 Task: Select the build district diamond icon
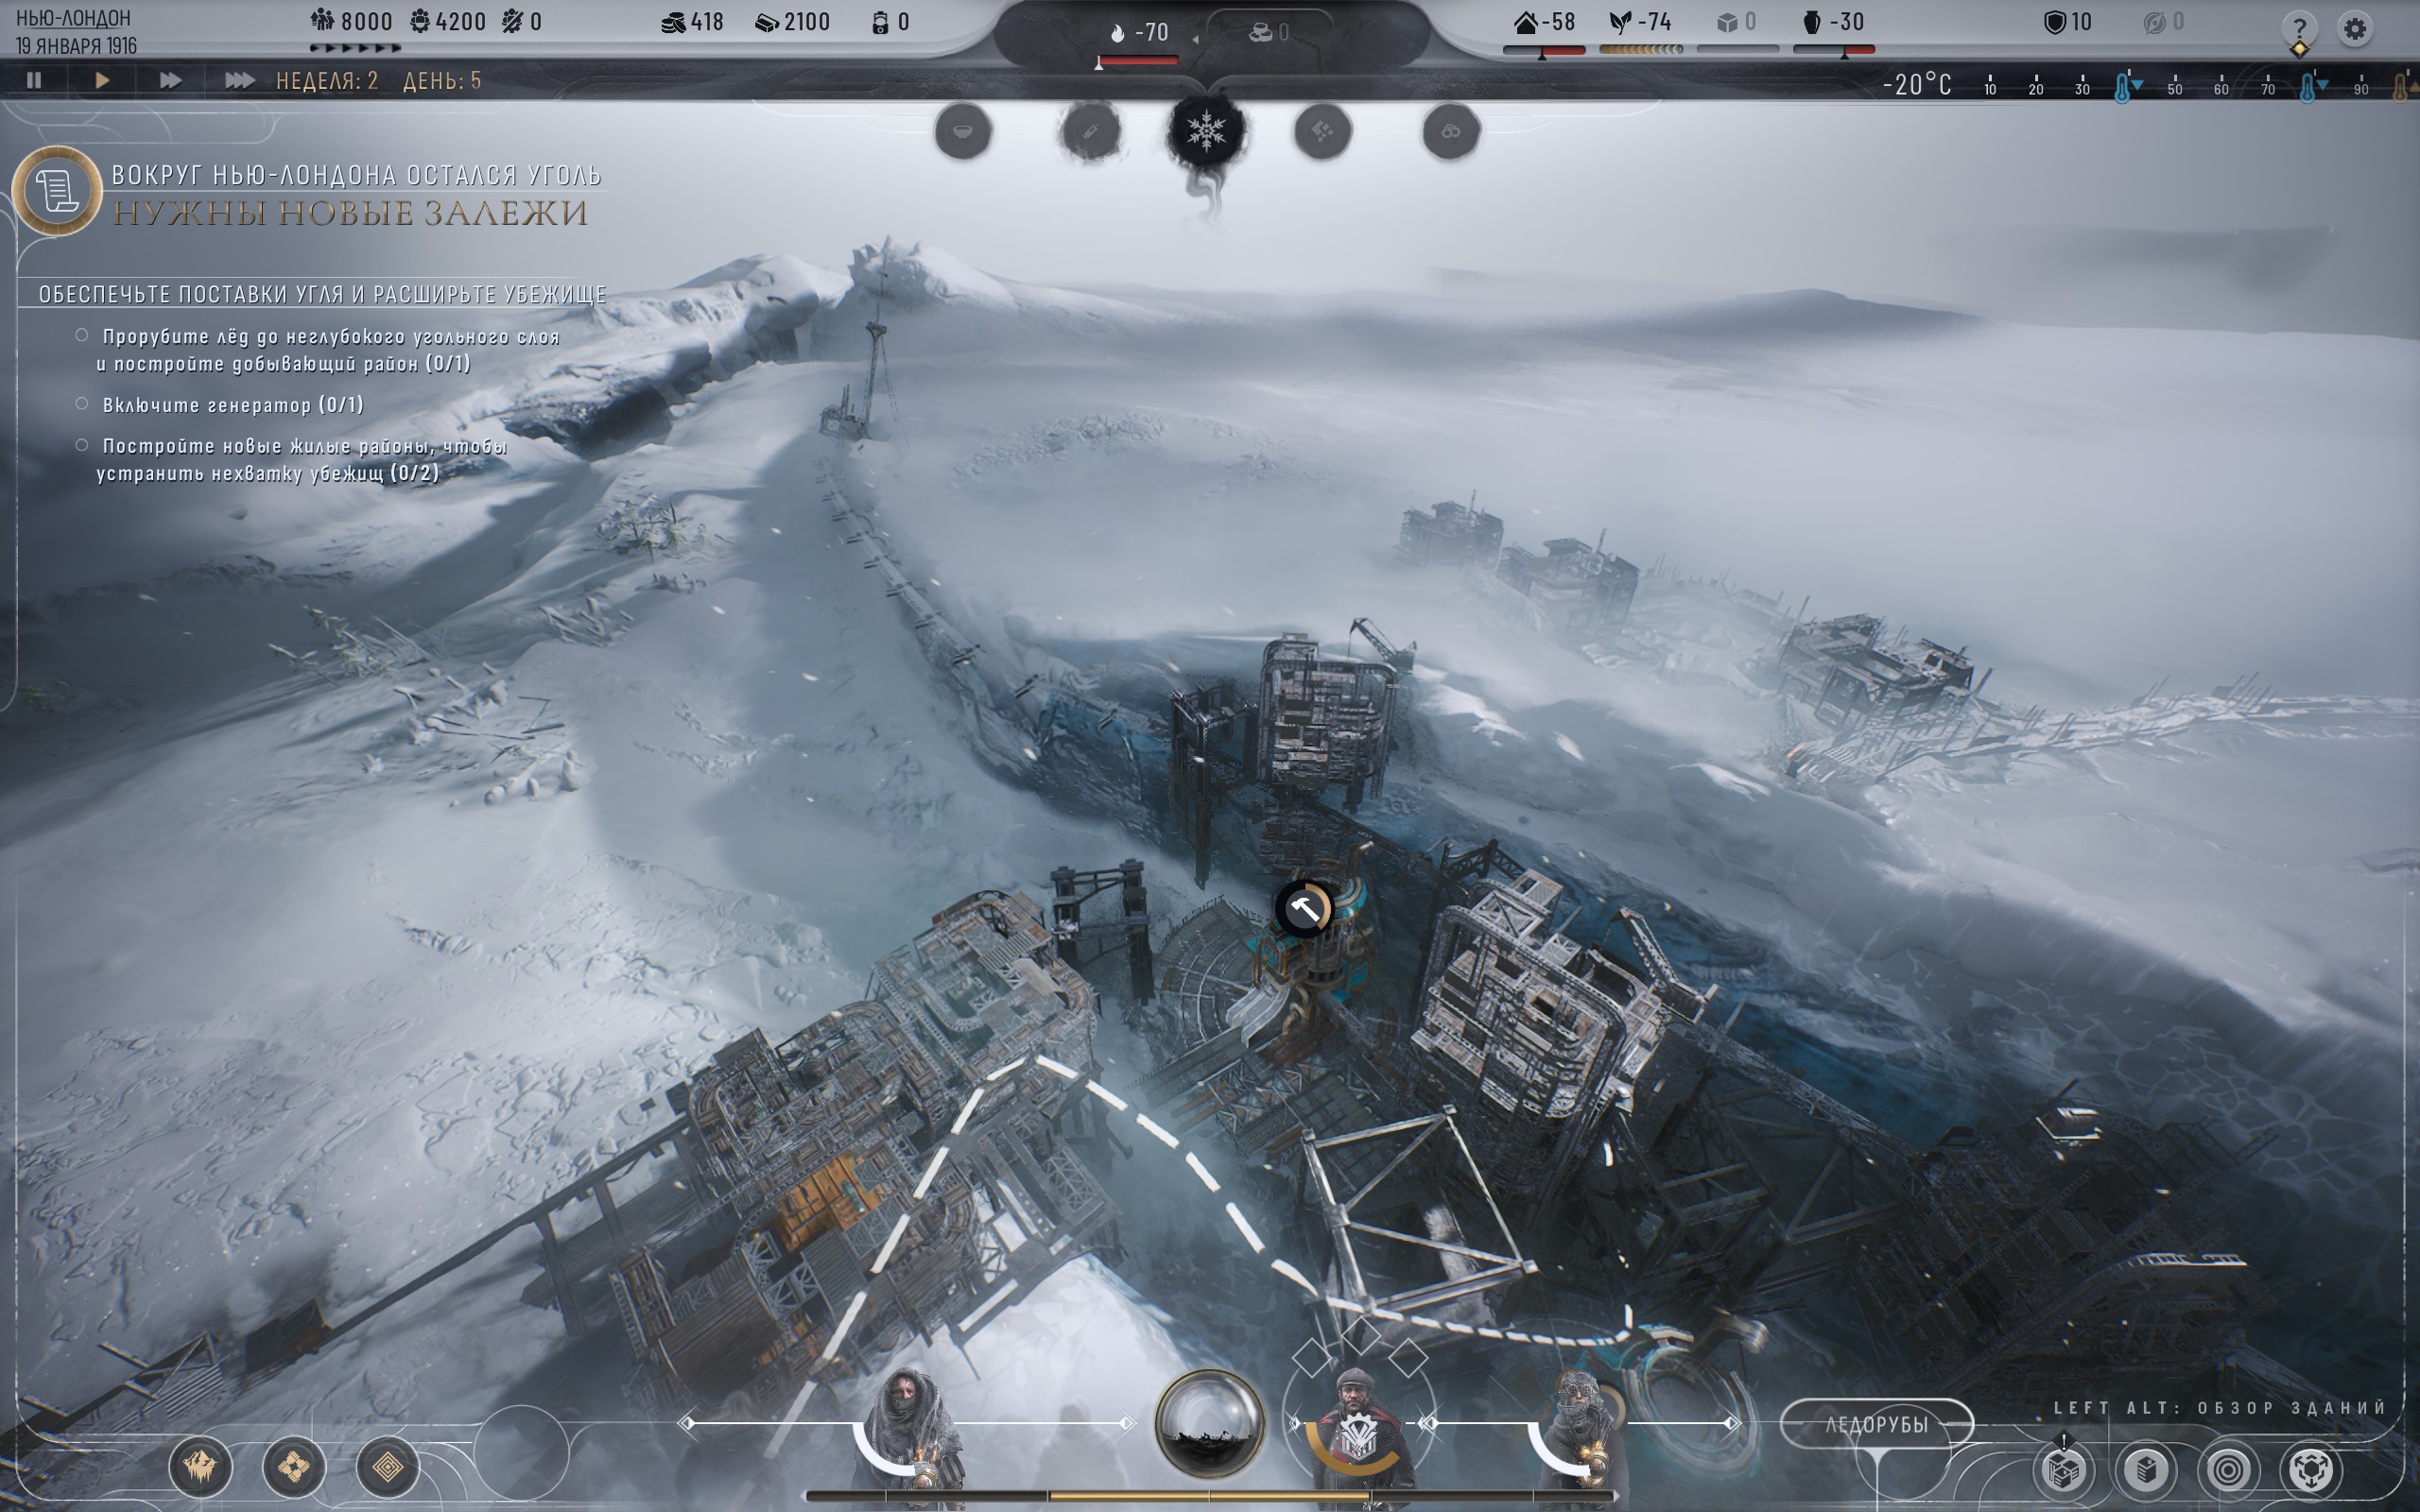click(x=293, y=1467)
